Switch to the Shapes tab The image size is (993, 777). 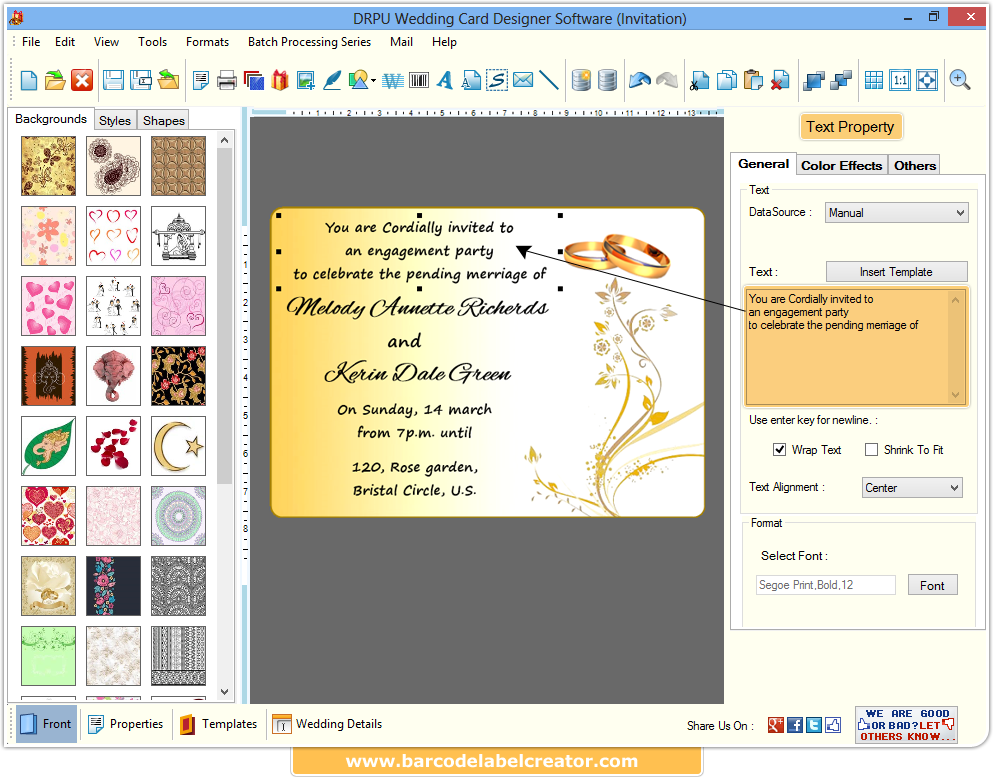tap(163, 120)
